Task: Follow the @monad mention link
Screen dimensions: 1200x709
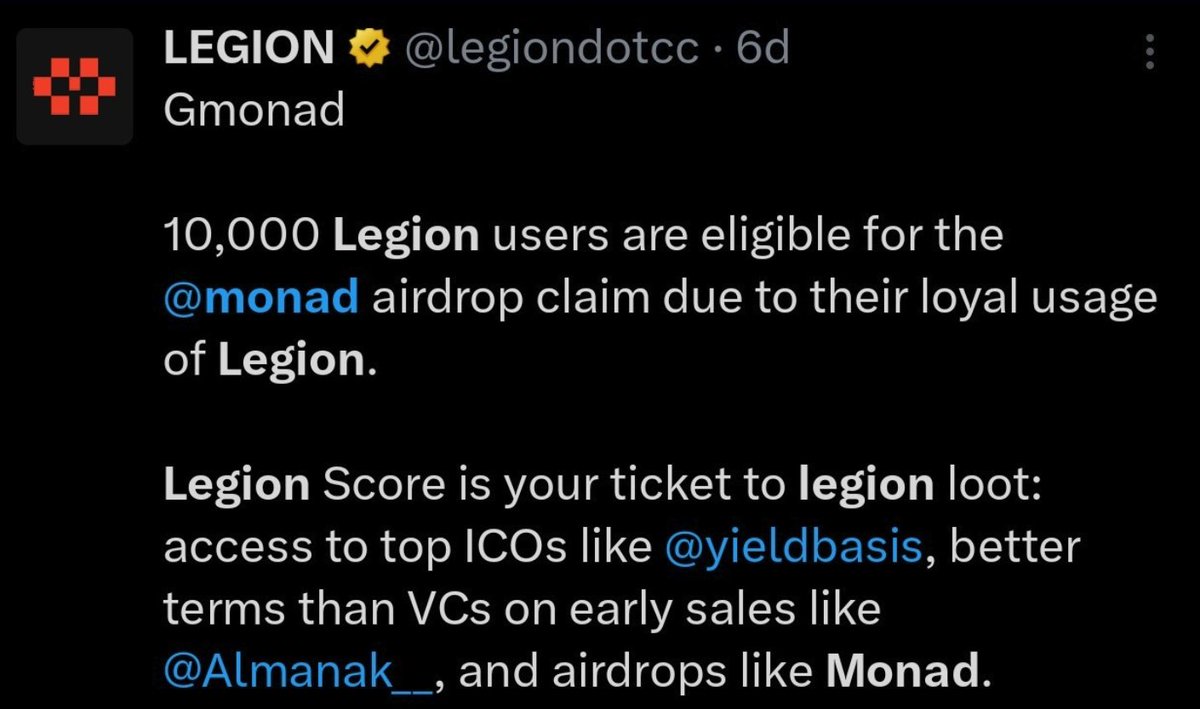Action: click(261, 298)
